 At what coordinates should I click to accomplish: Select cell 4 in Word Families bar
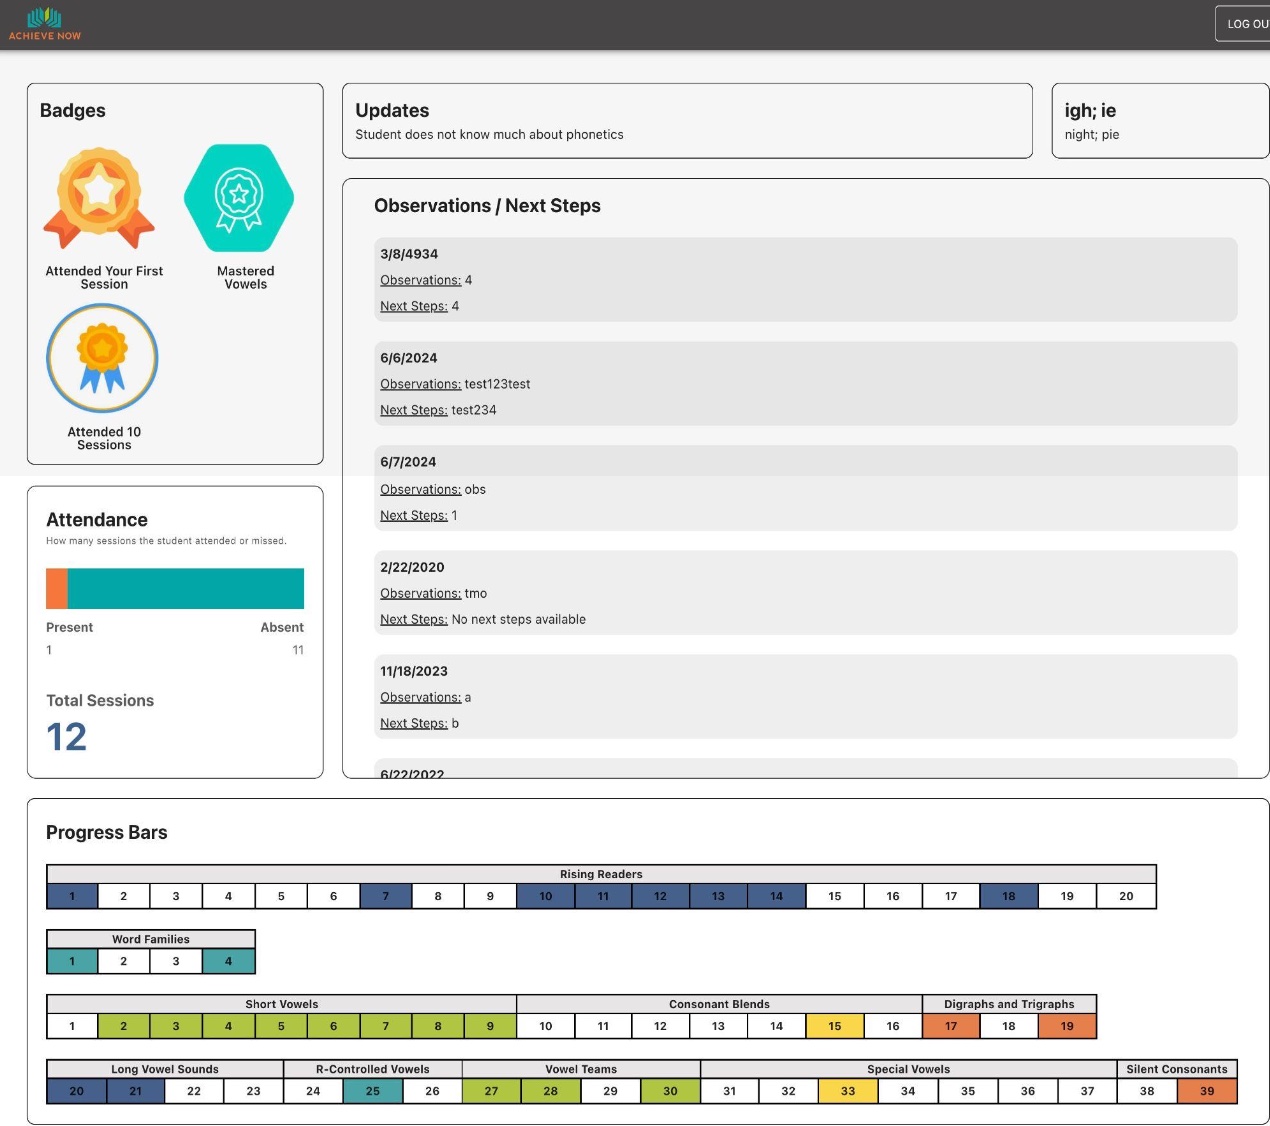pyautogui.click(x=229, y=961)
